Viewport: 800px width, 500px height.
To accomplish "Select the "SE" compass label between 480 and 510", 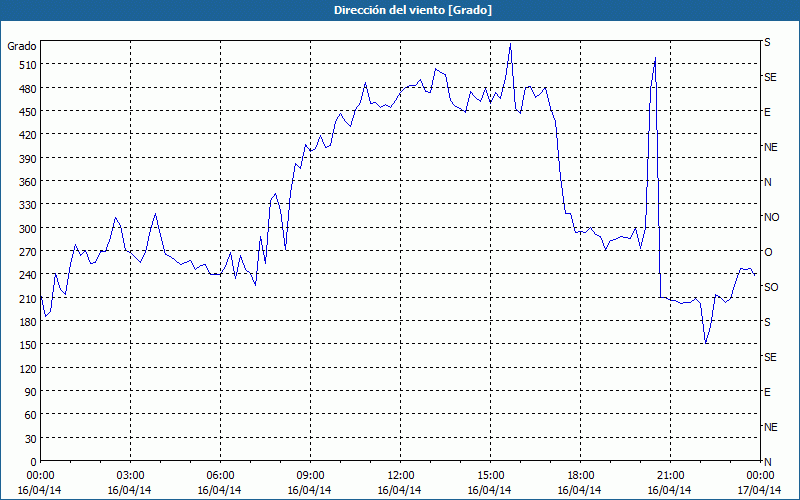I will click(770, 77).
